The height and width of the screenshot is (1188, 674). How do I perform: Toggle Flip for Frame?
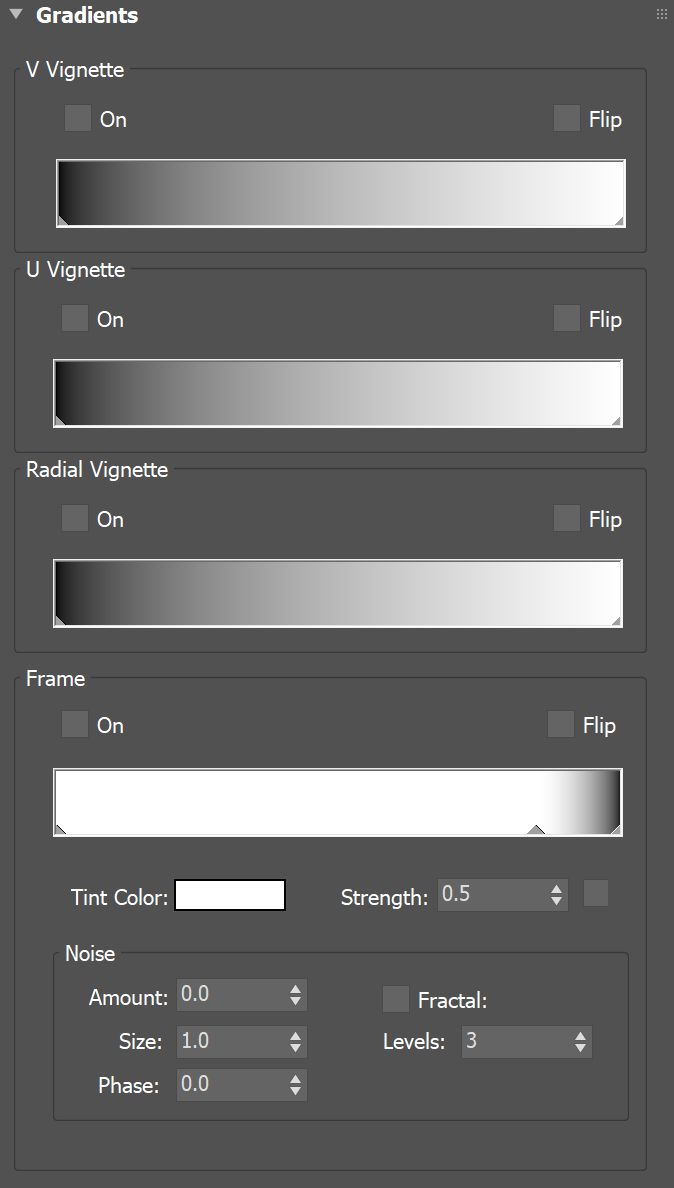point(560,724)
